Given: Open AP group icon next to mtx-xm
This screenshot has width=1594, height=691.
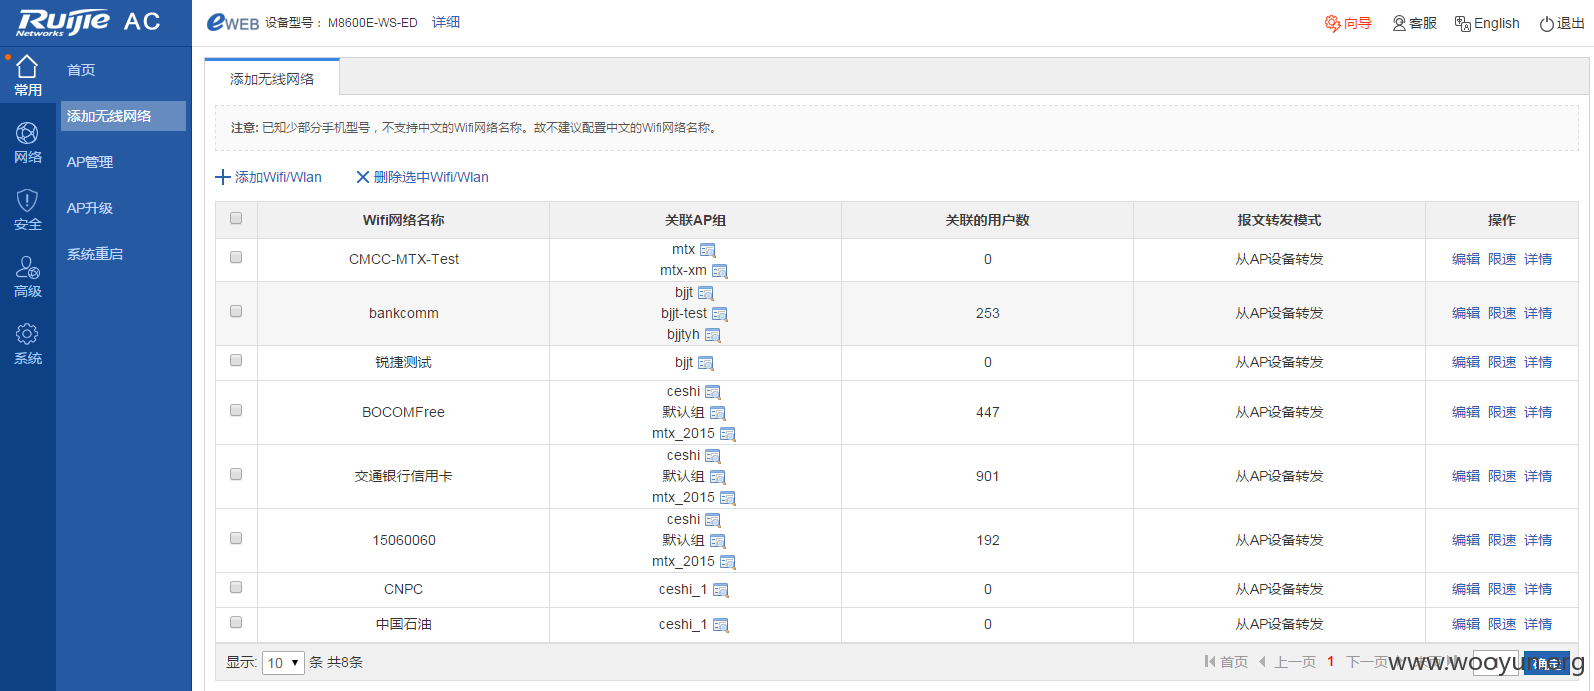Looking at the screenshot, I should pyautogui.click(x=720, y=271).
